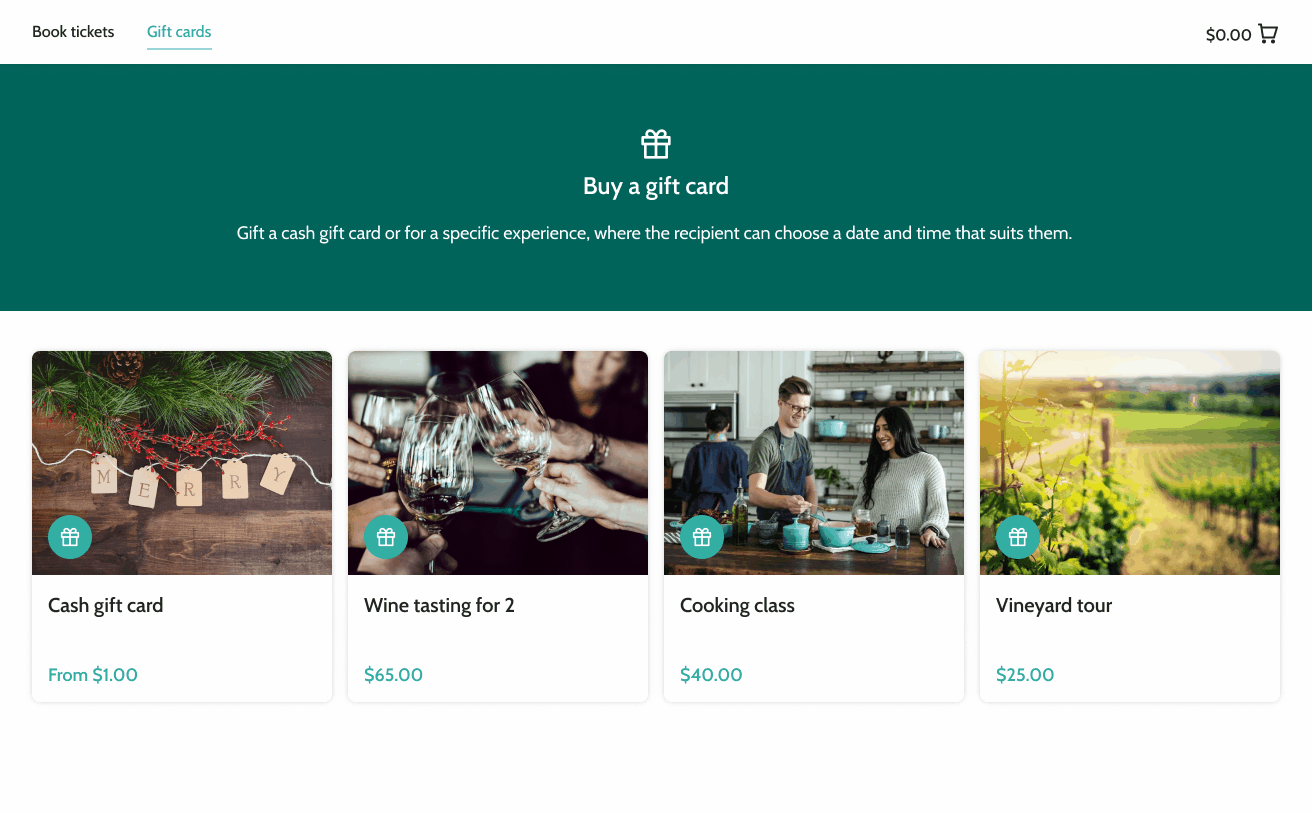Image resolution: width=1312 pixels, height=814 pixels.
Task: Click the sunny vineyard rows photo
Action: click(x=1130, y=440)
